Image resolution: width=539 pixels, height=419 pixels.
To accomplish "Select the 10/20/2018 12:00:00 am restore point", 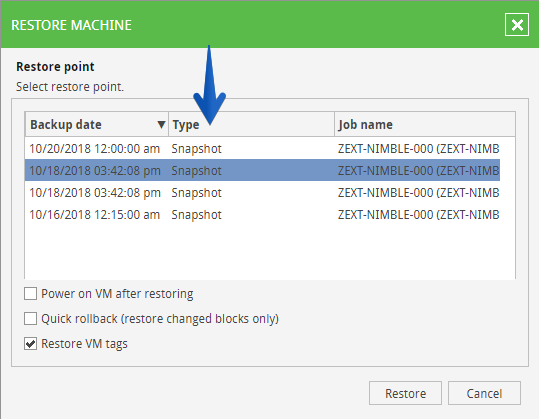I will pos(262,149).
